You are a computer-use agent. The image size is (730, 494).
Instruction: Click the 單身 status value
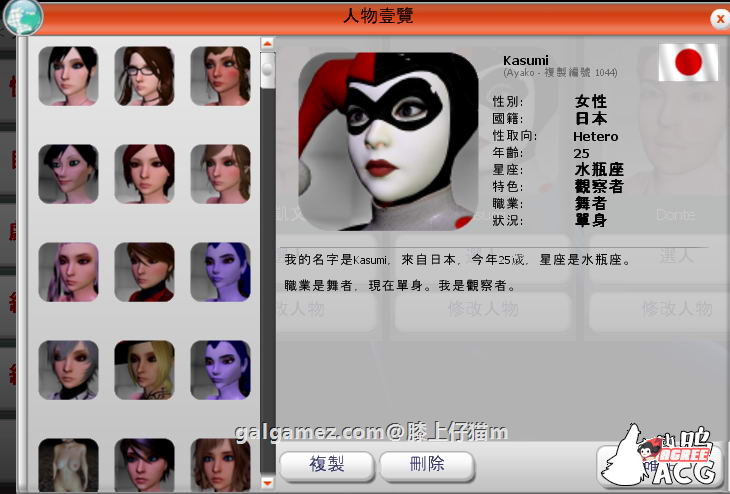click(590, 220)
